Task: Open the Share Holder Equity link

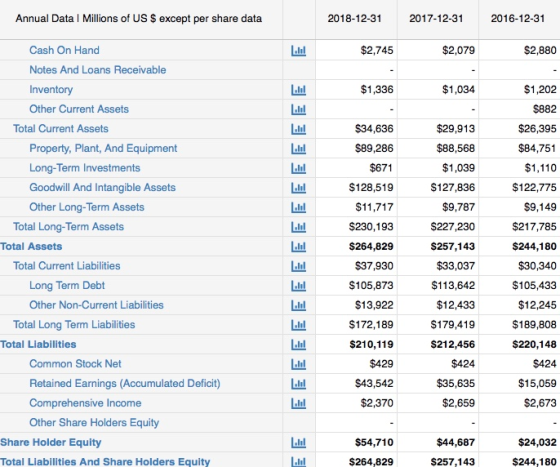Action: click(x=51, y=442)
